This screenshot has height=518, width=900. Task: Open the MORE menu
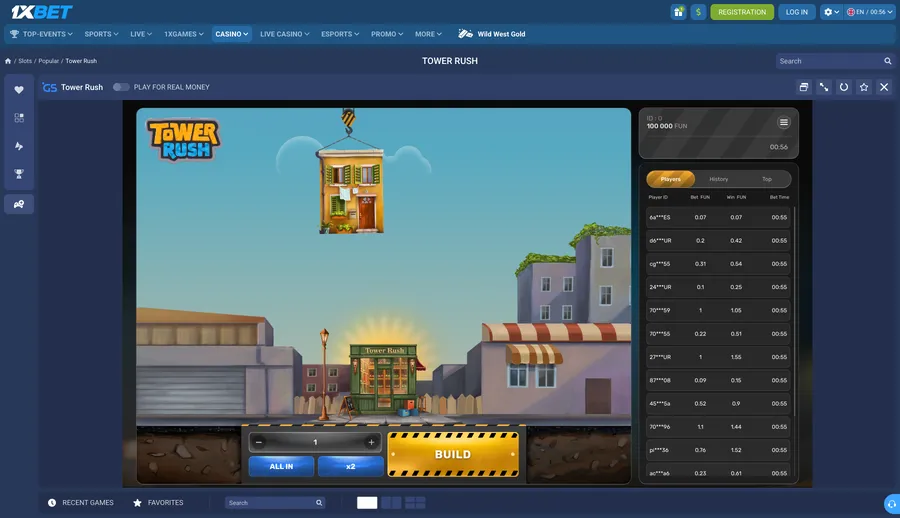click(x=428, y=34)
